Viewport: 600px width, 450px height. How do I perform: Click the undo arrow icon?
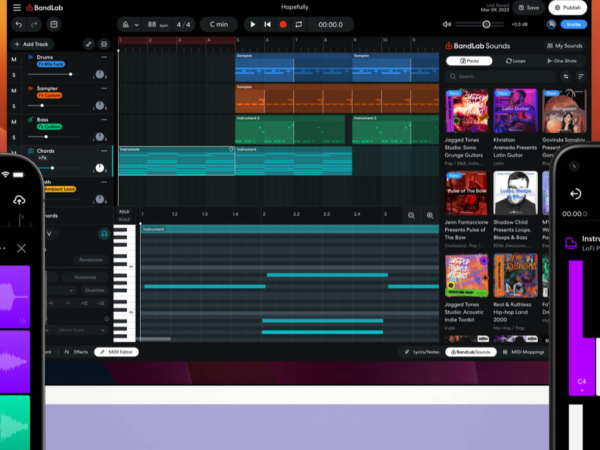pos(19,24)
